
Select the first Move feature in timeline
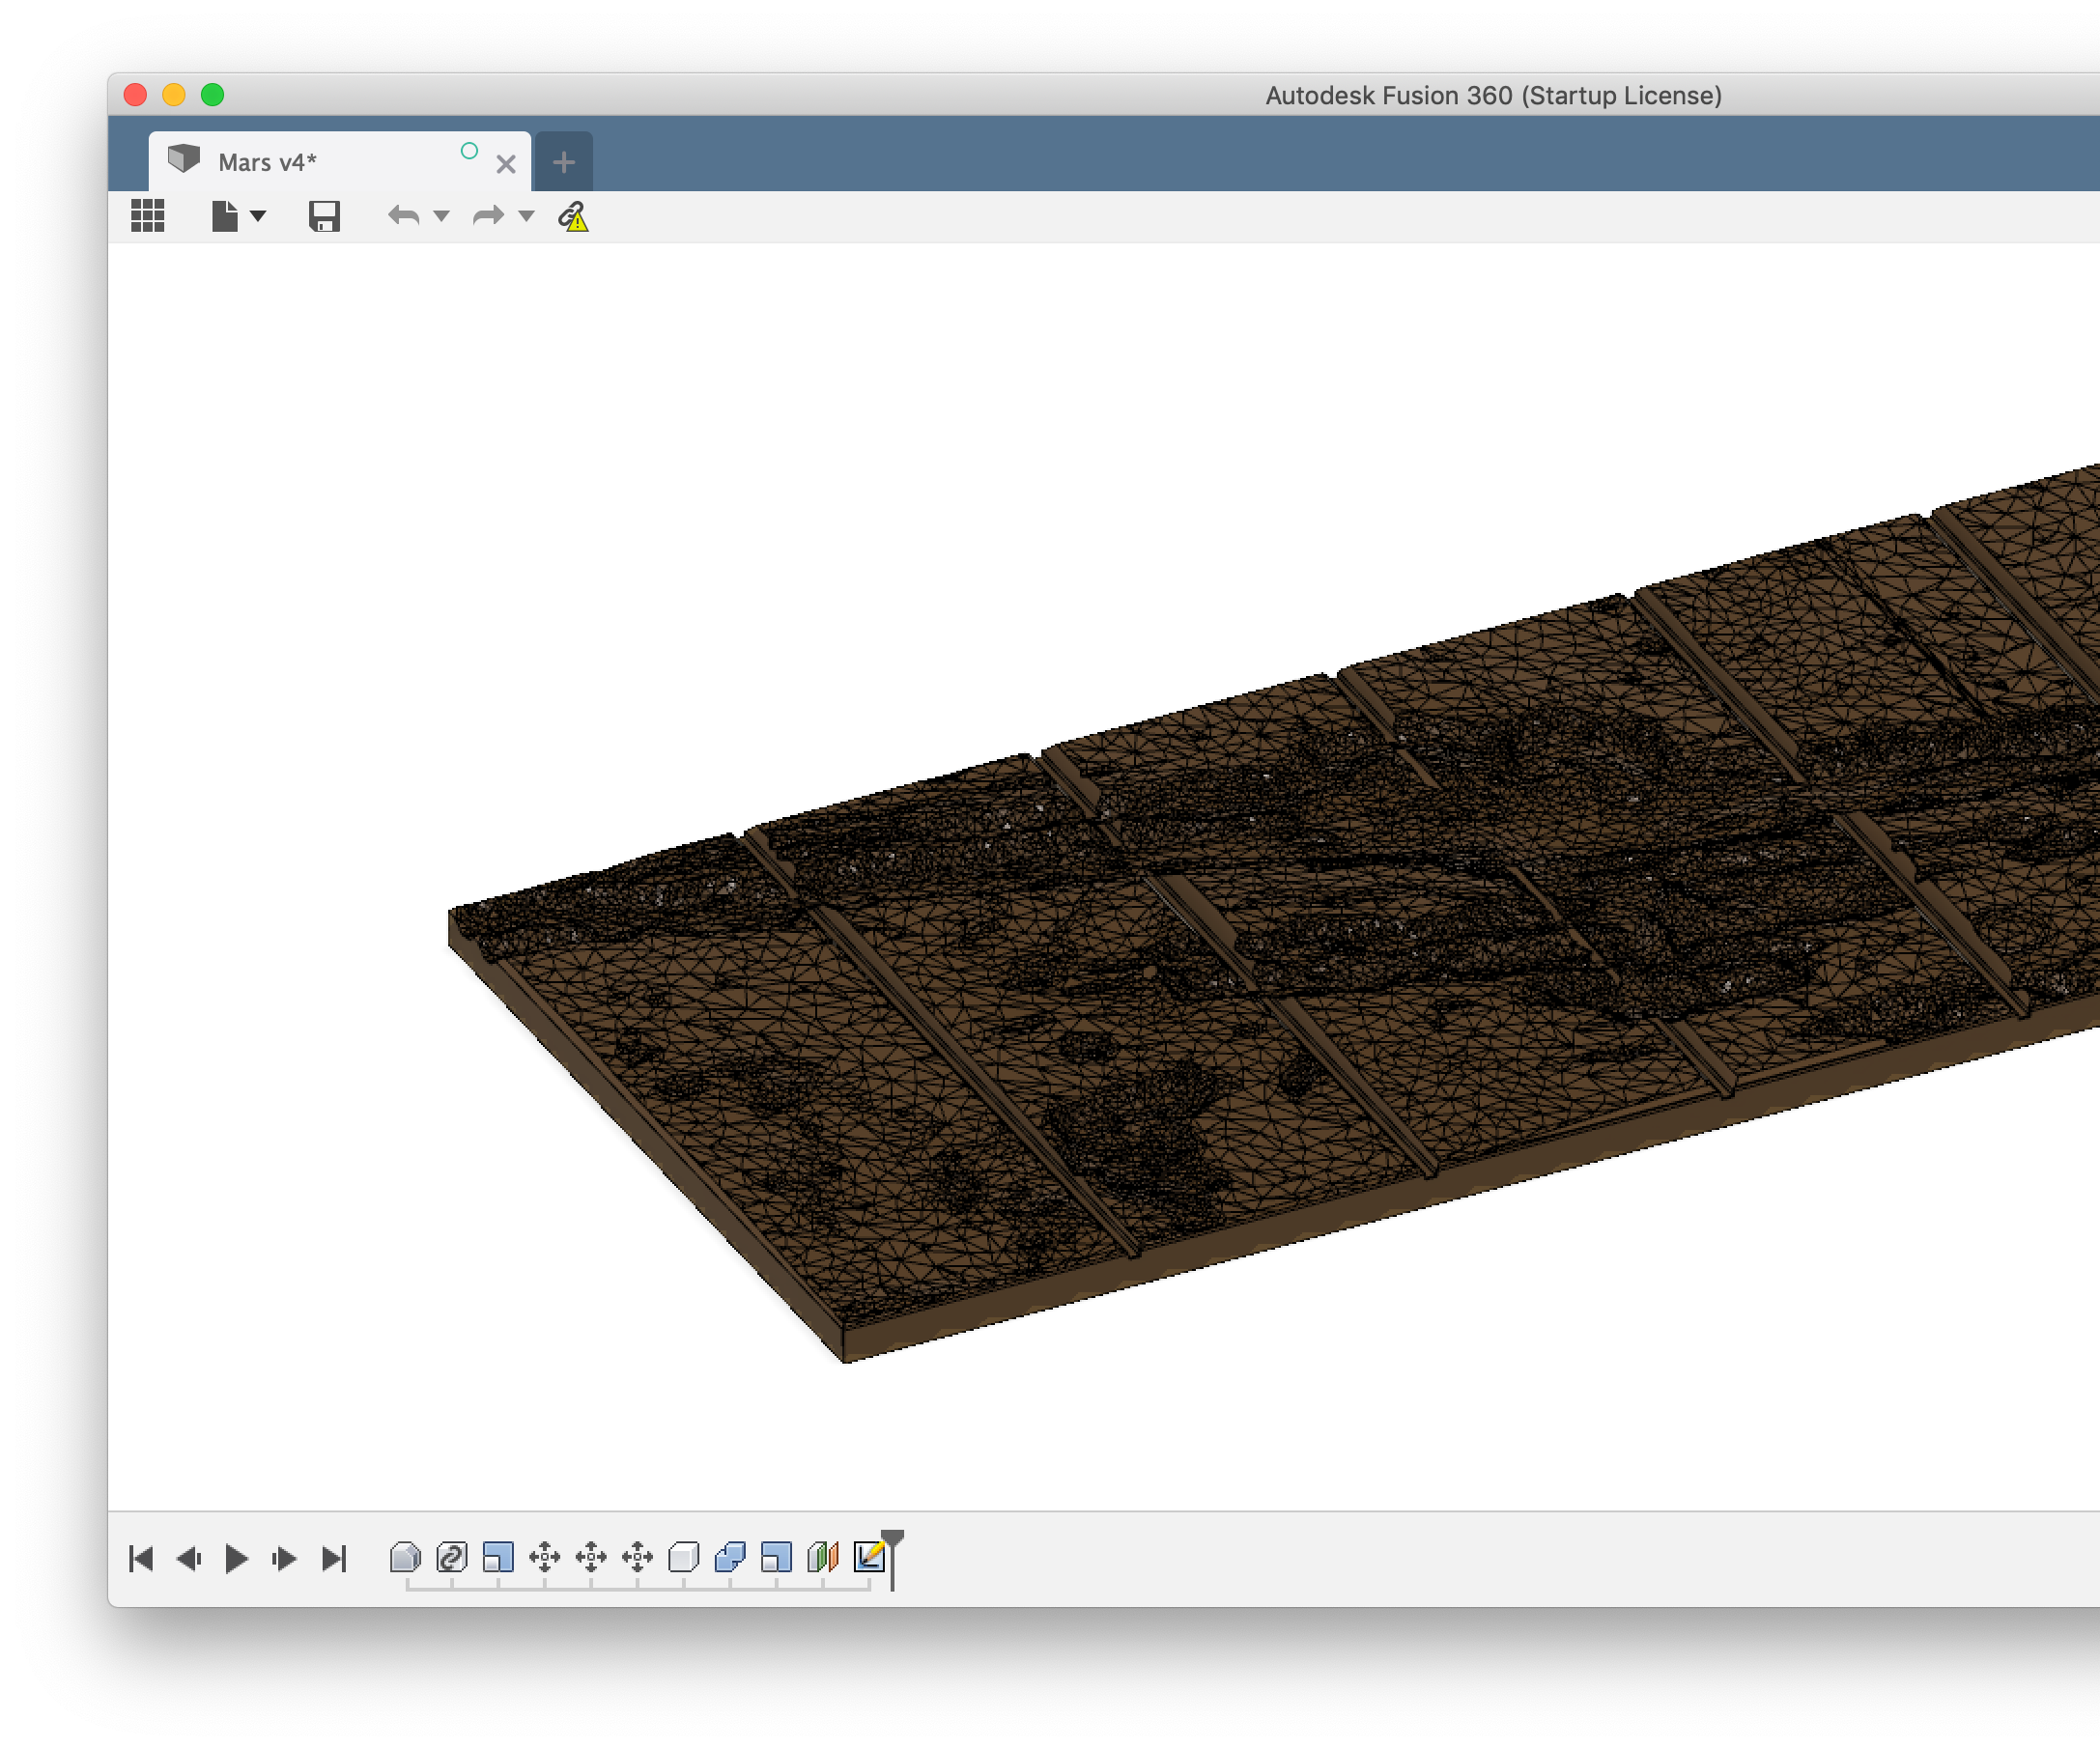544,1557
